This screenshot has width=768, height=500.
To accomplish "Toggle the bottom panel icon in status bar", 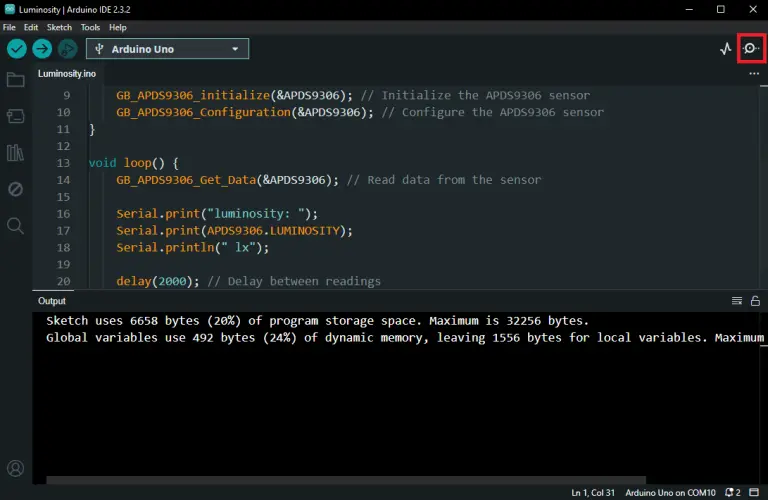I will pyautogui.click(x=754, y=492).
